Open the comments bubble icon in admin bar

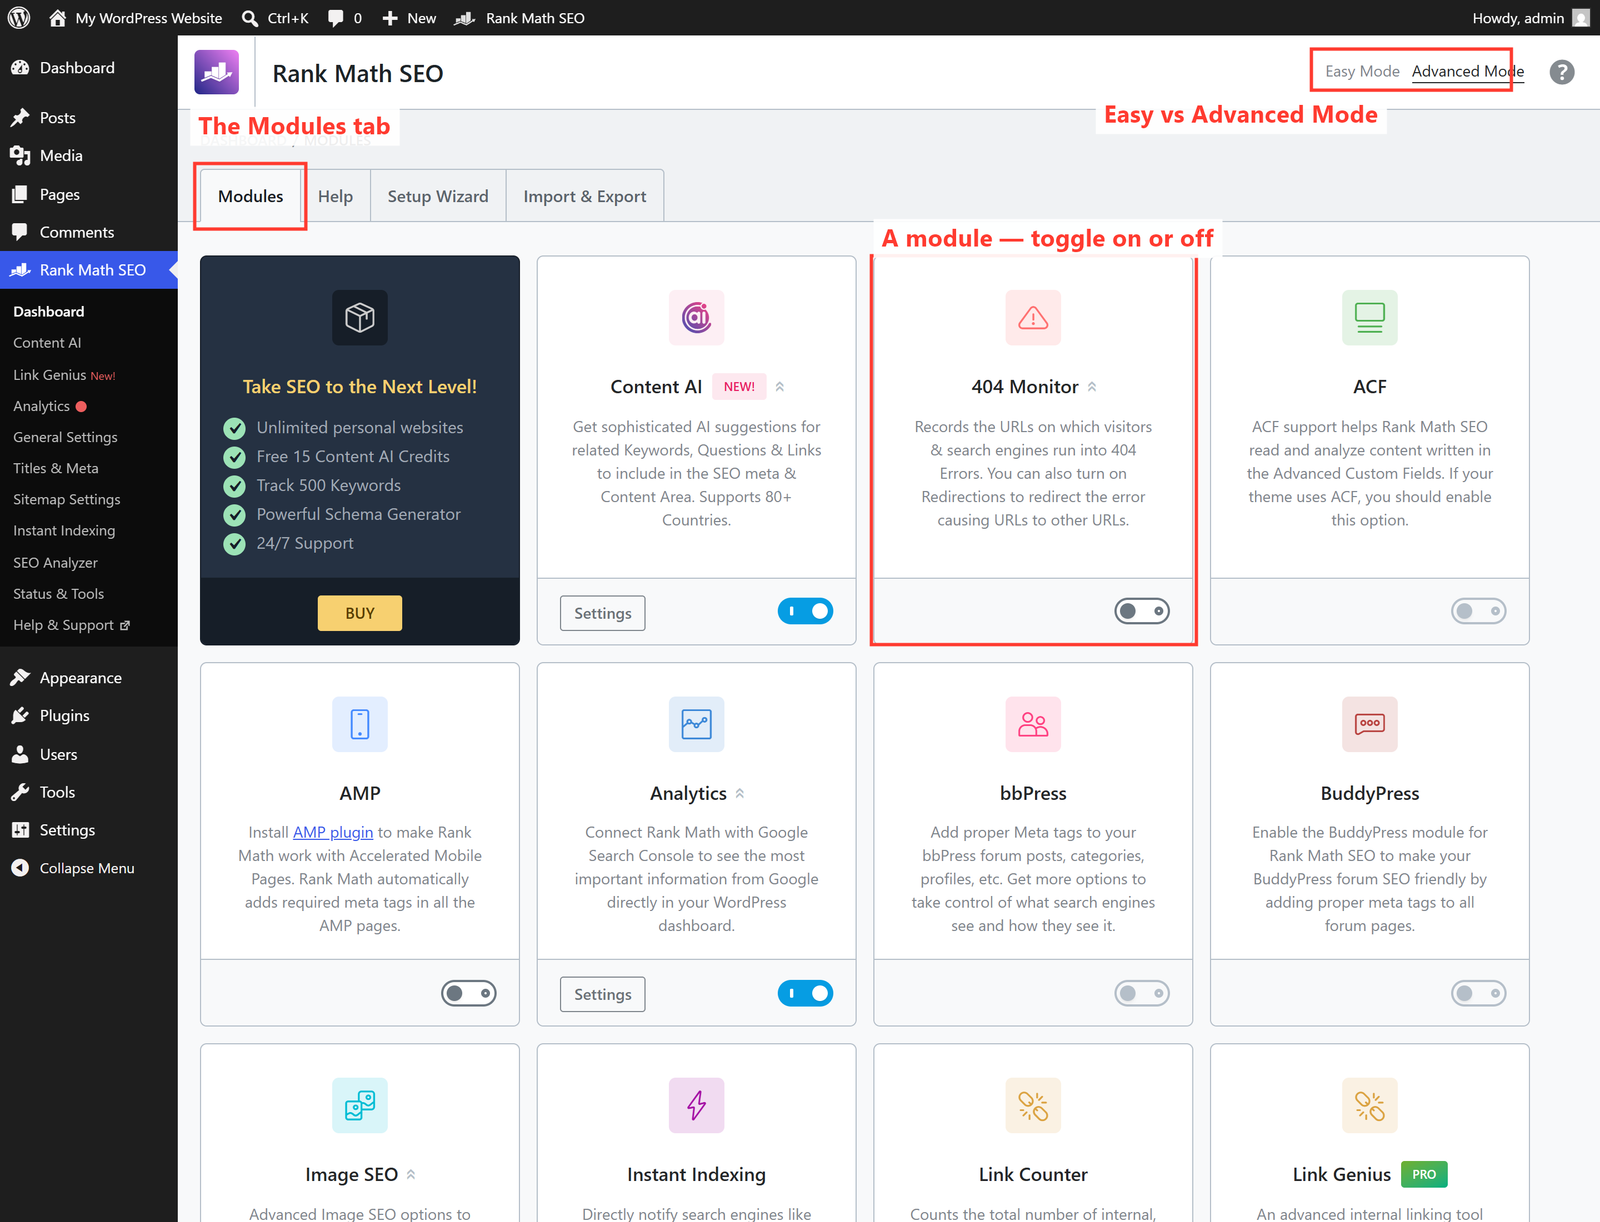tap(336, 18)
